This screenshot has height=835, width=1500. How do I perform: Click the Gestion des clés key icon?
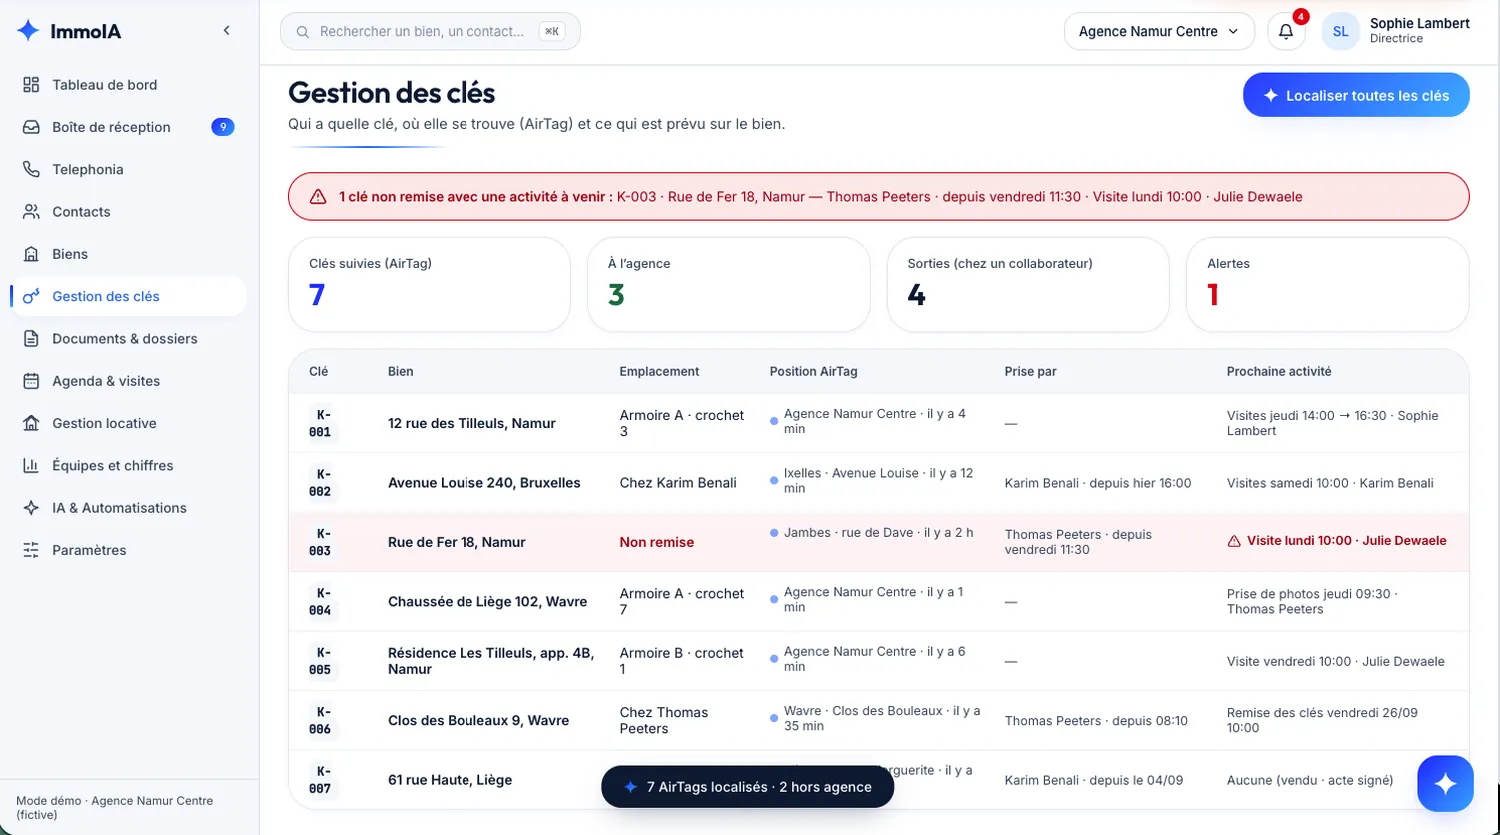[32, 296]
